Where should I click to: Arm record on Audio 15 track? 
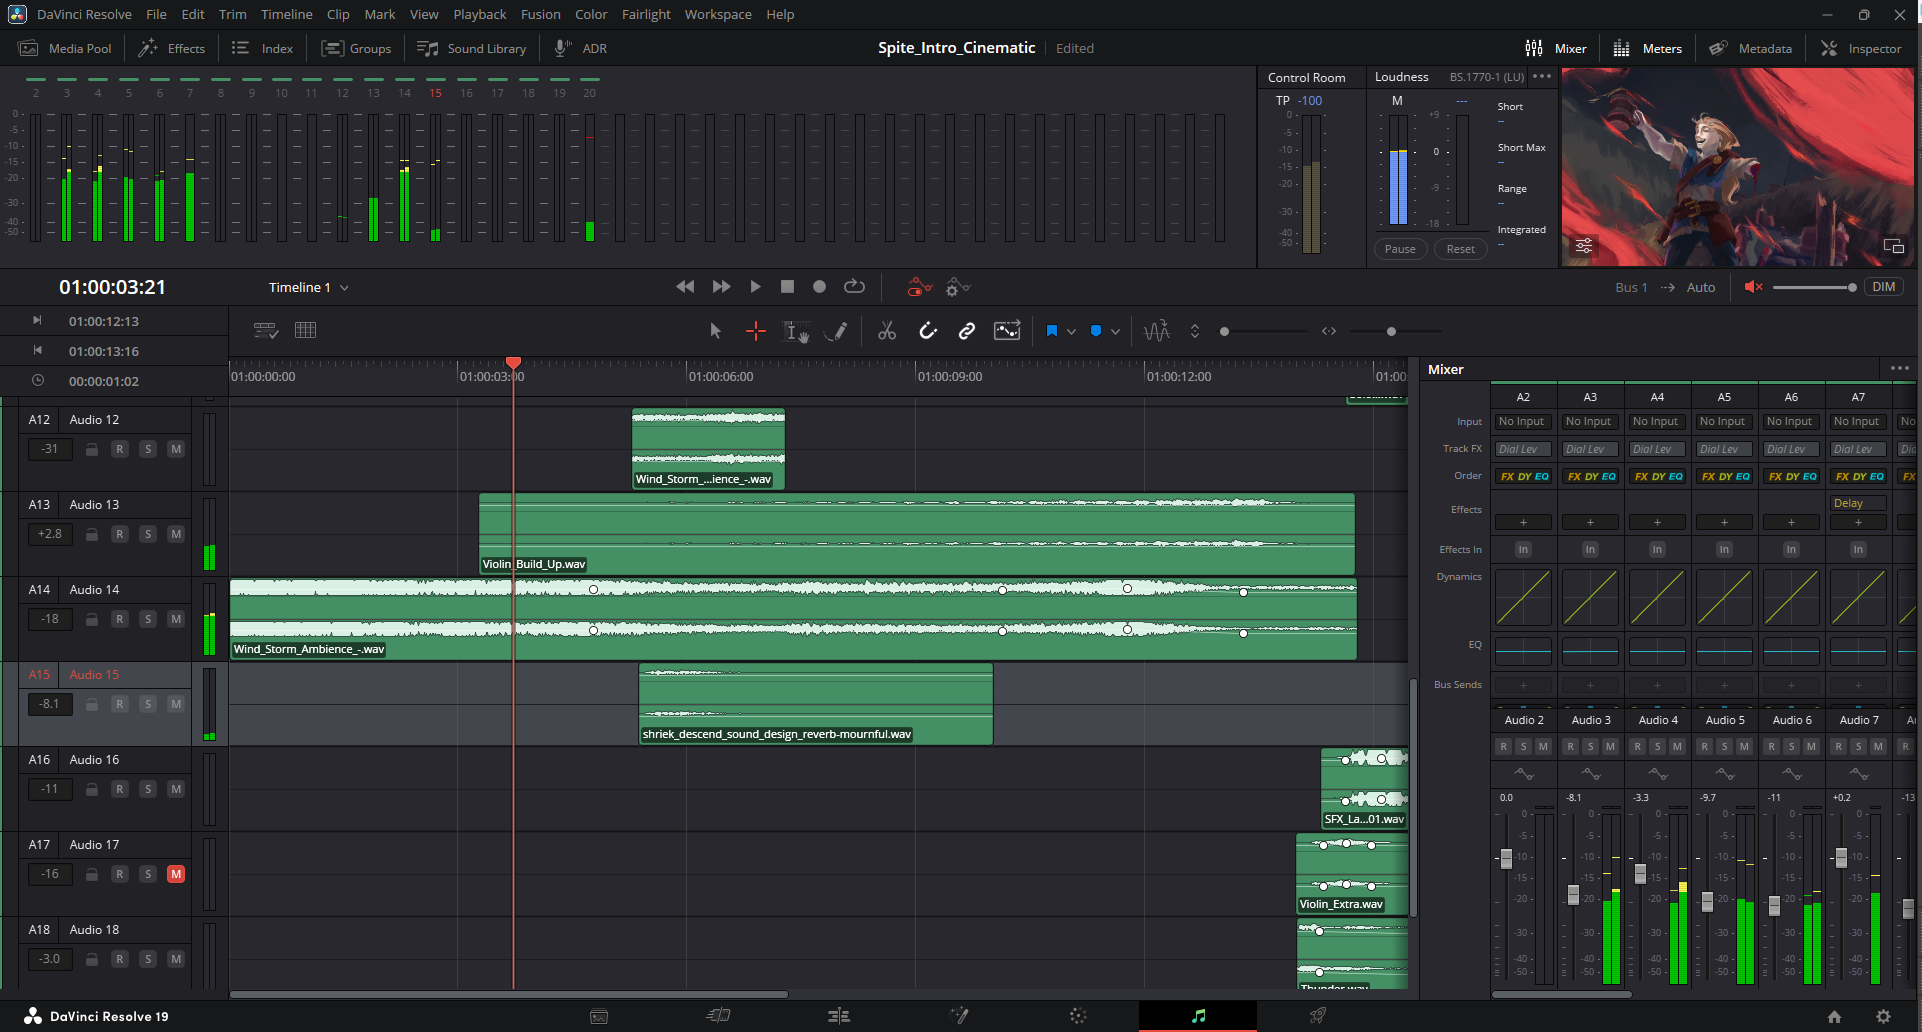[x=120, y=704]
